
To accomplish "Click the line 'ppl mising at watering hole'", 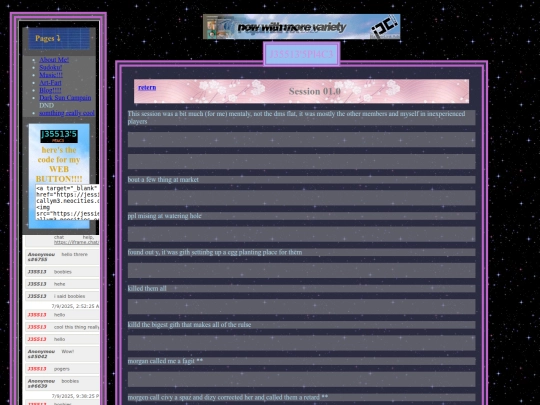I will (165, 216).
